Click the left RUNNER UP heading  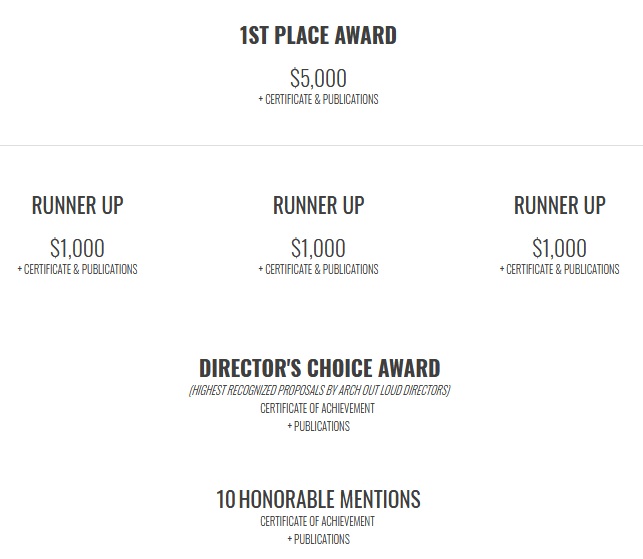78,205
